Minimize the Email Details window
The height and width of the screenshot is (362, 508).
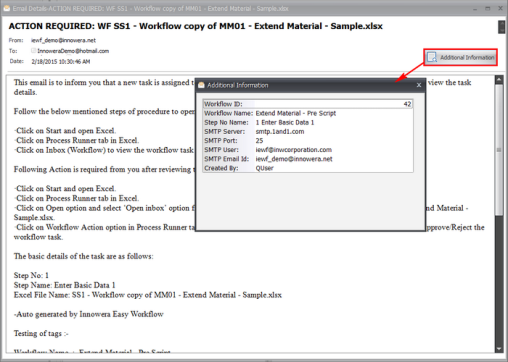tap(475, 9)
